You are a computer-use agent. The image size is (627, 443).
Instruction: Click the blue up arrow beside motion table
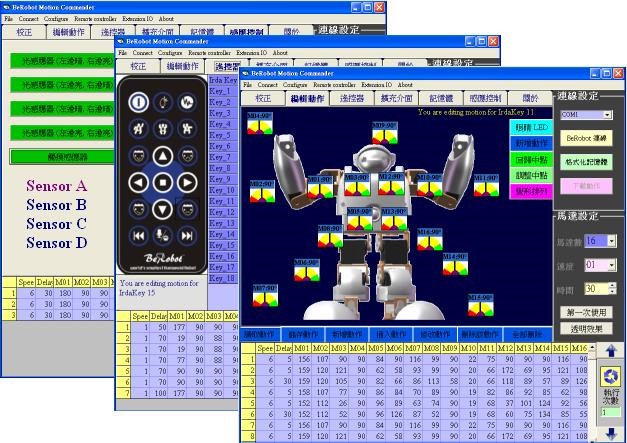[611, 351]
